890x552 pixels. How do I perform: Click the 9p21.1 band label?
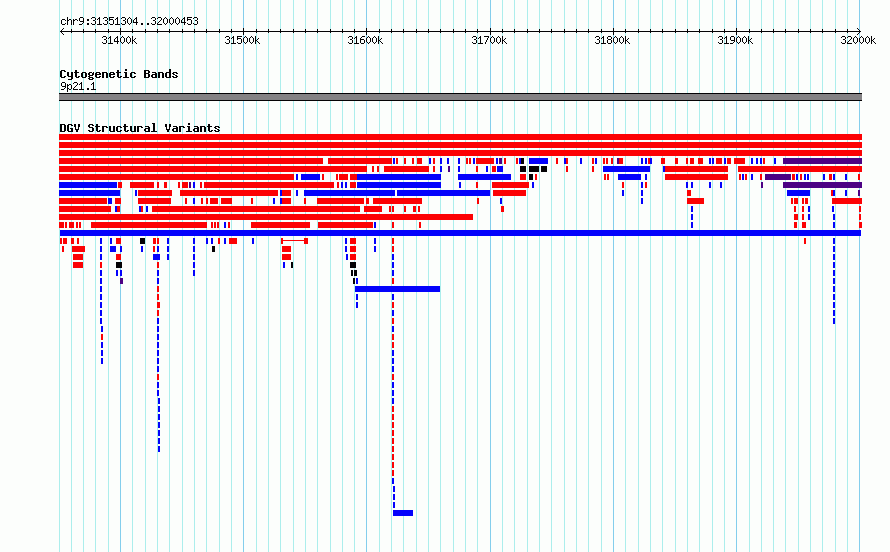coord(78,86)
